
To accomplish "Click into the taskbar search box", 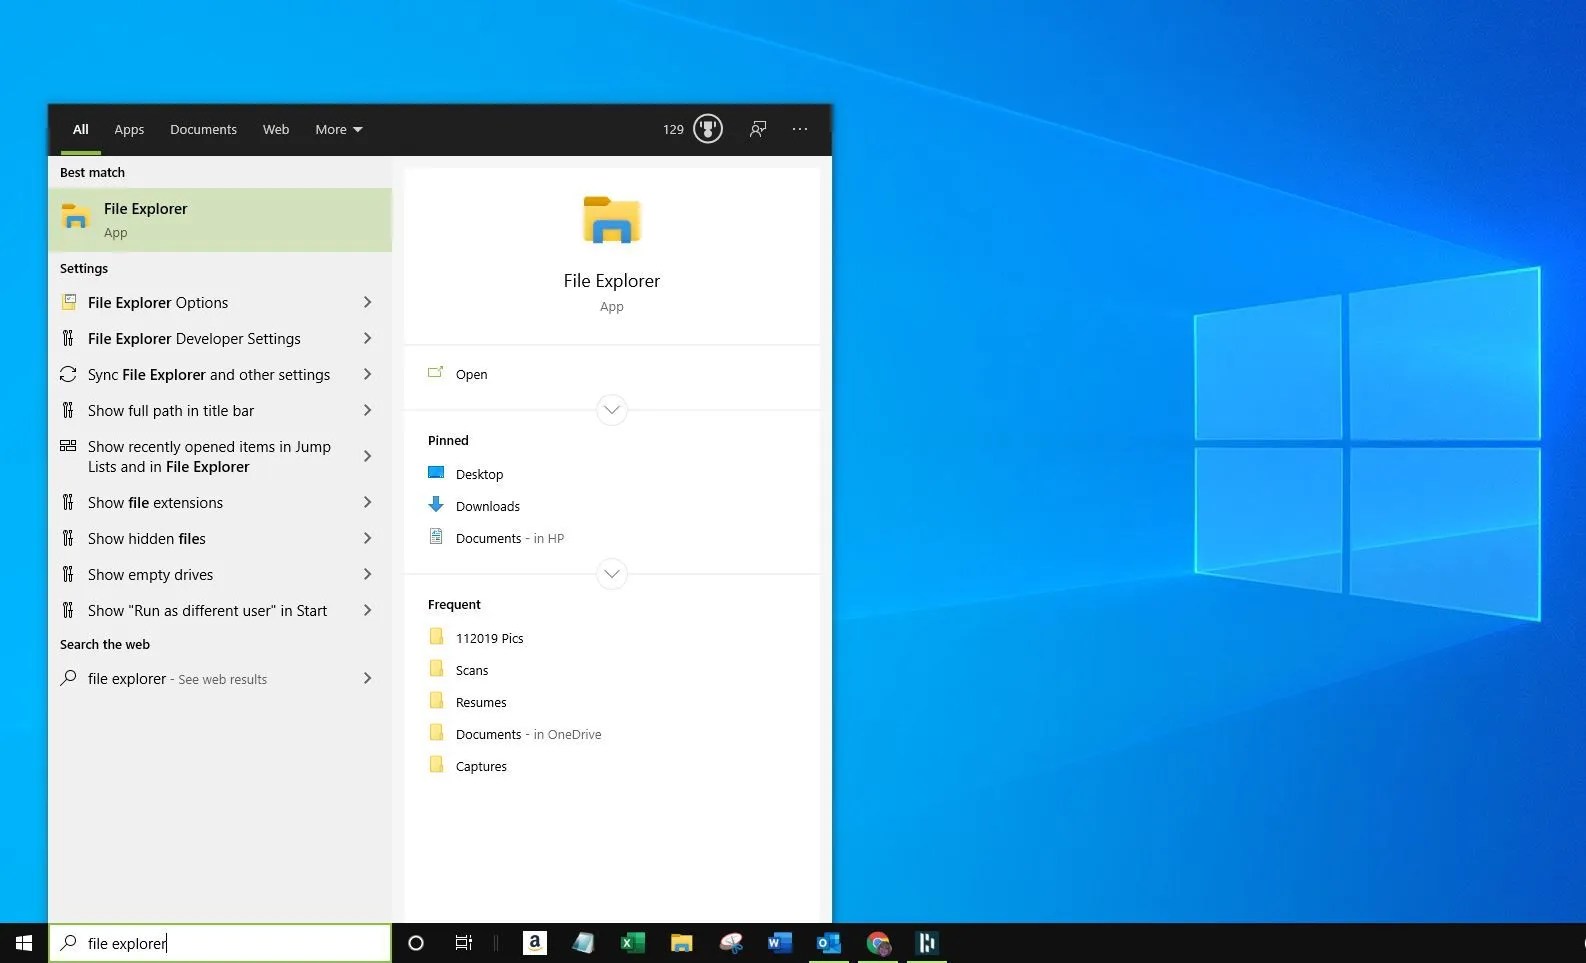I will [220, 943].
